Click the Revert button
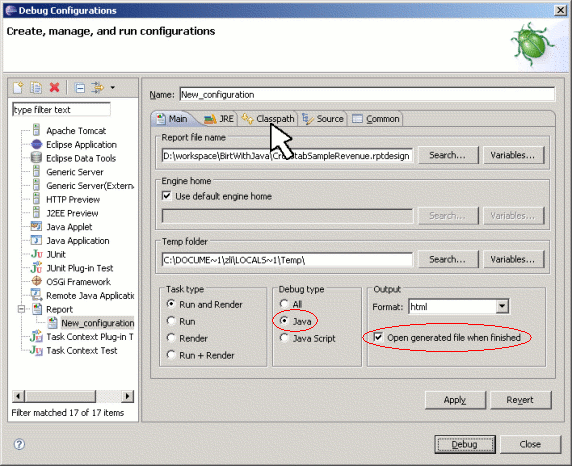 point(521,400)
